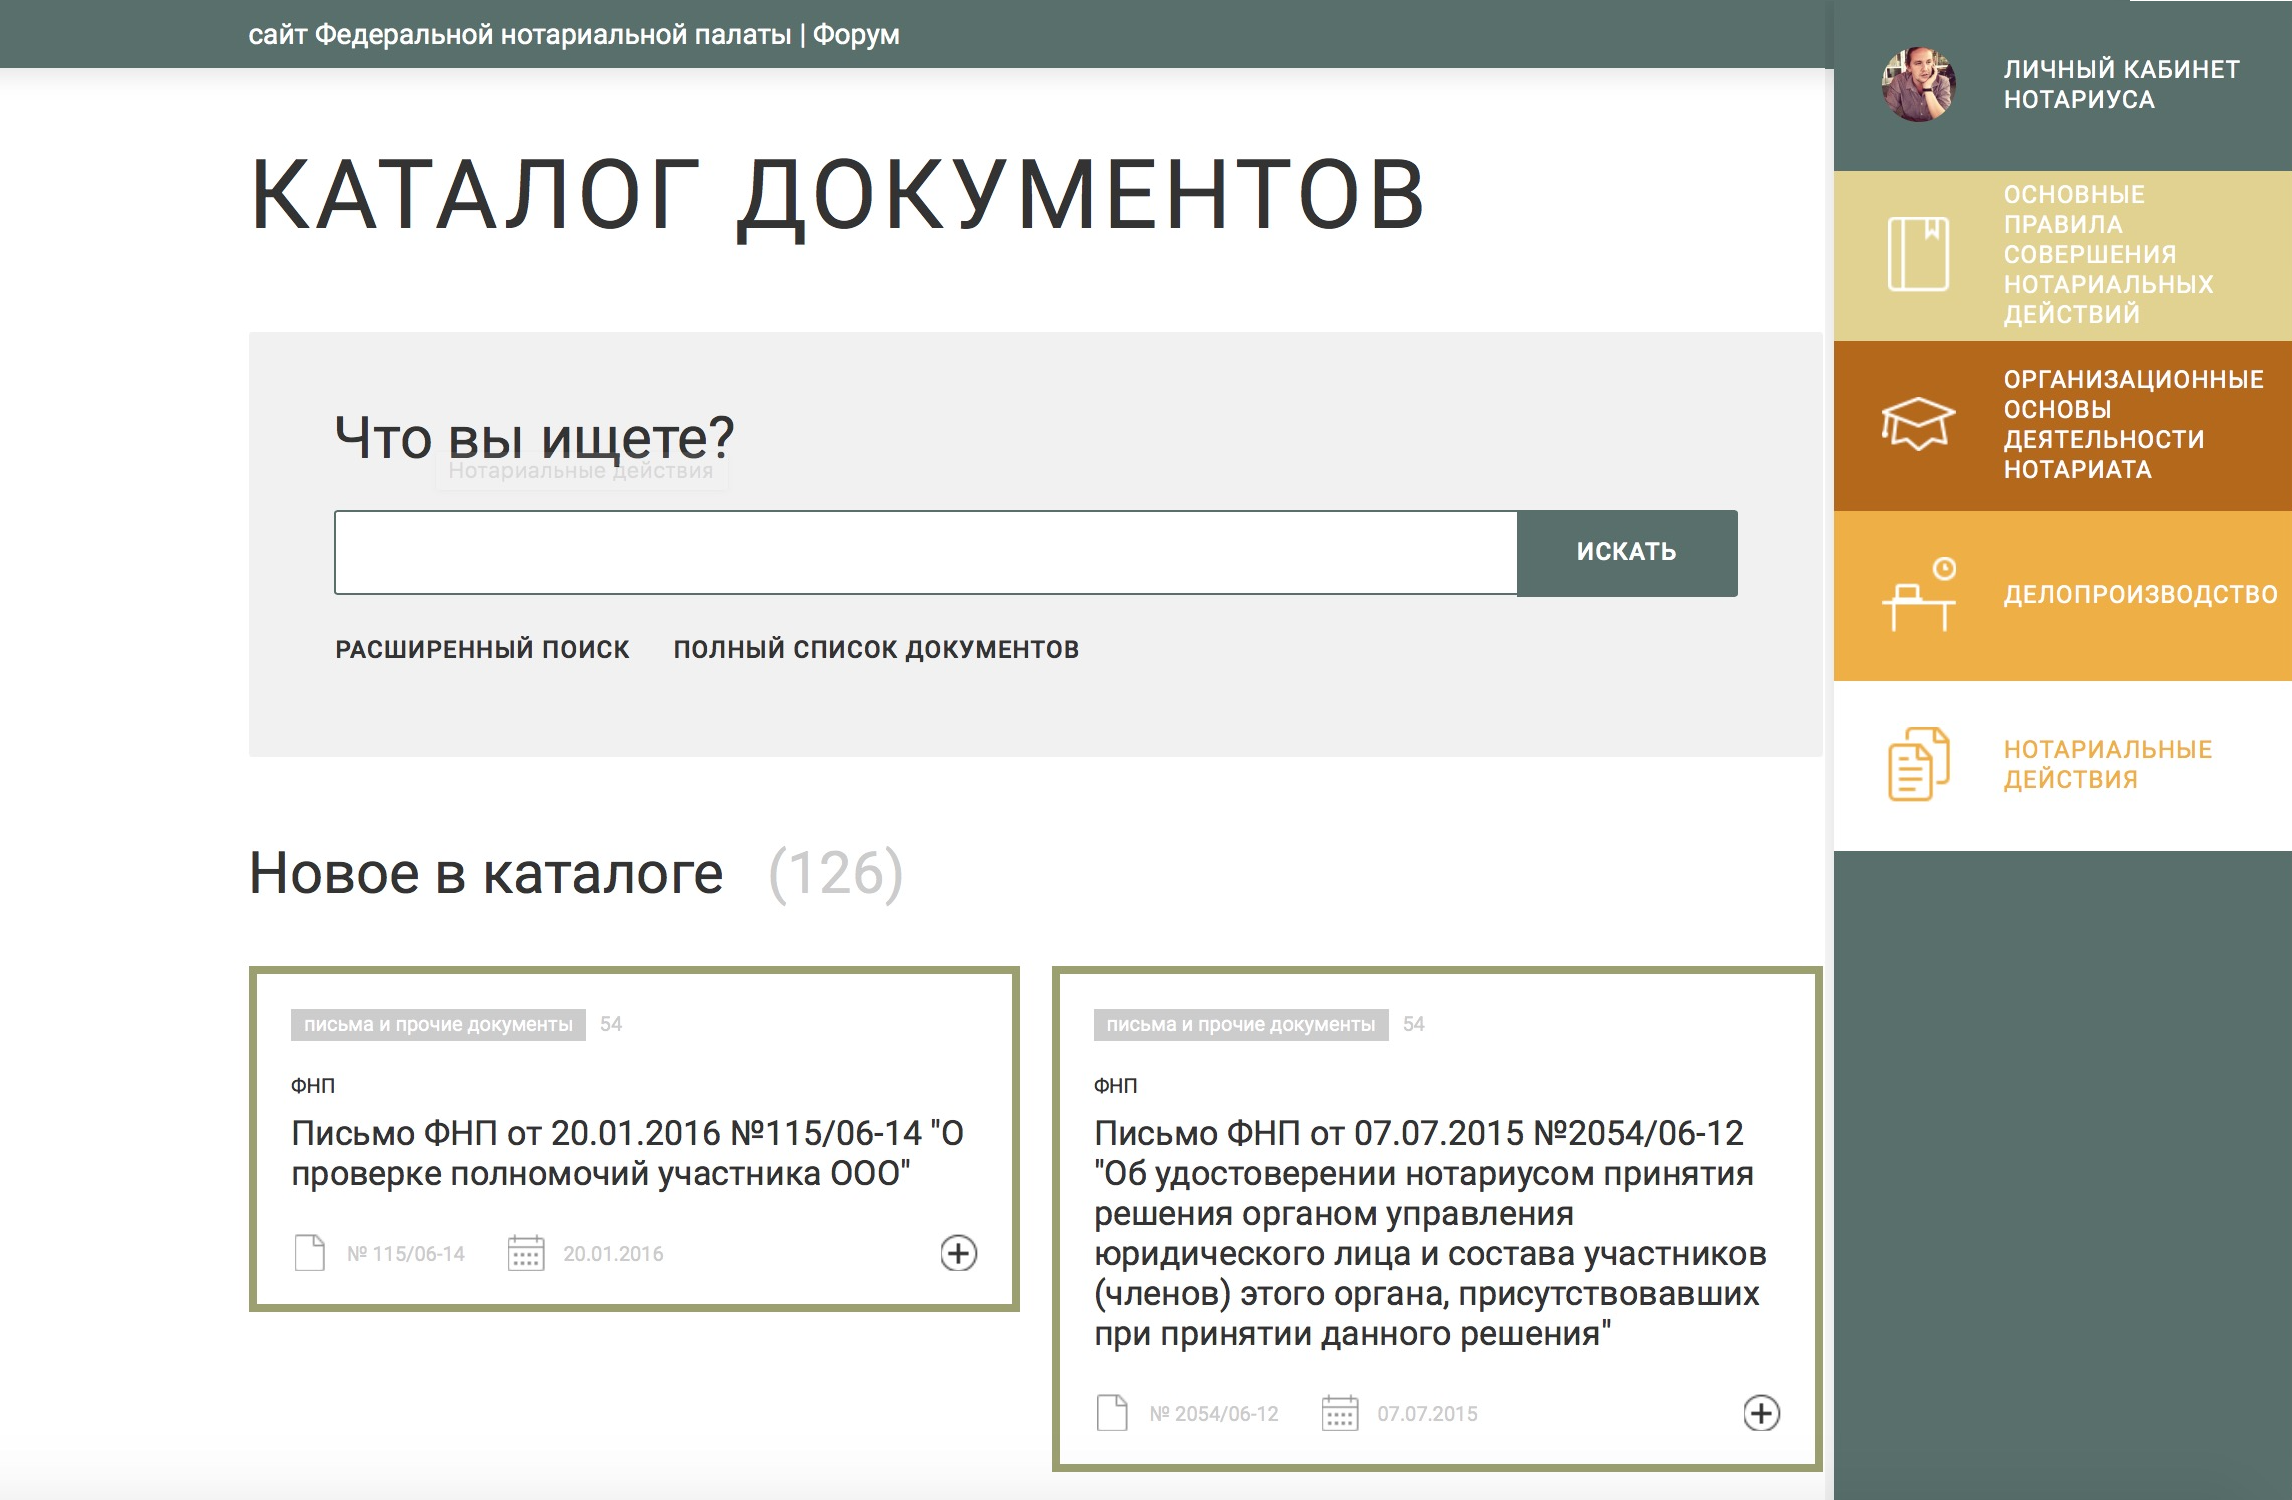Click the book icon for basic notarial rules
Image resolution: width=2292 pixels, height=1500 pixels.
[x=1917, y=254]
